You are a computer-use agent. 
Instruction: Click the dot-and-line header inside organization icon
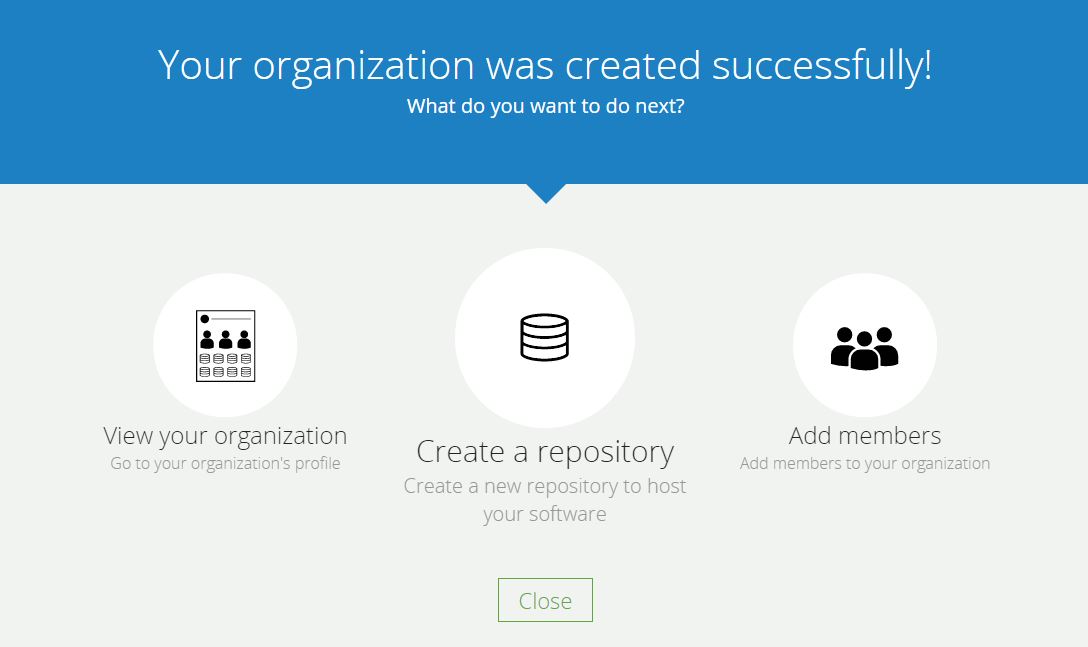(x=225, y=319)
